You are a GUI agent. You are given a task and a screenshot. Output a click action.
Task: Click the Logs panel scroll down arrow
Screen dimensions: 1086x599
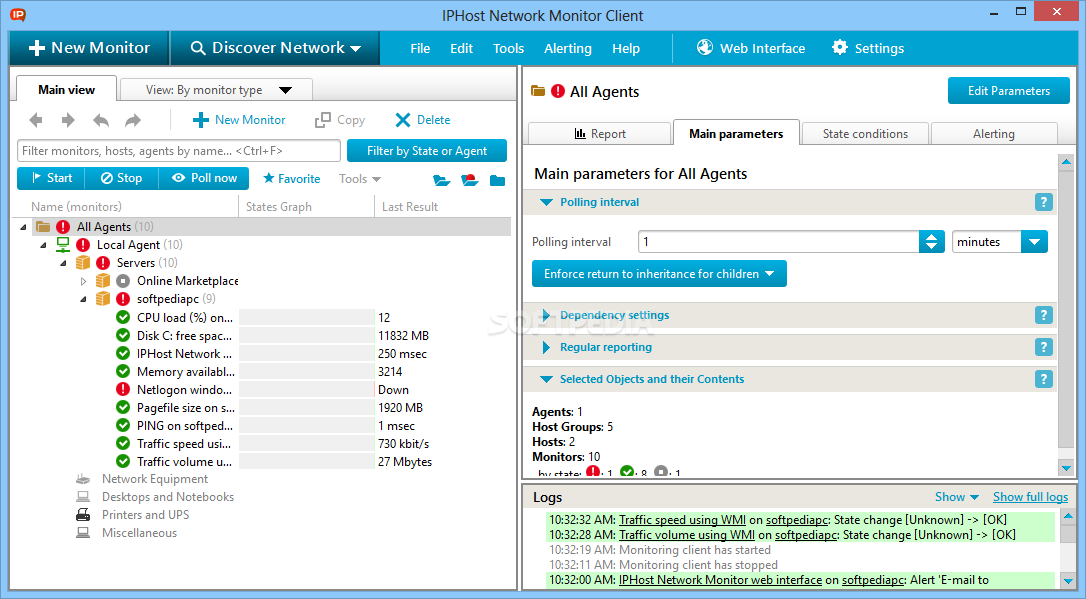coord(1067,582)
